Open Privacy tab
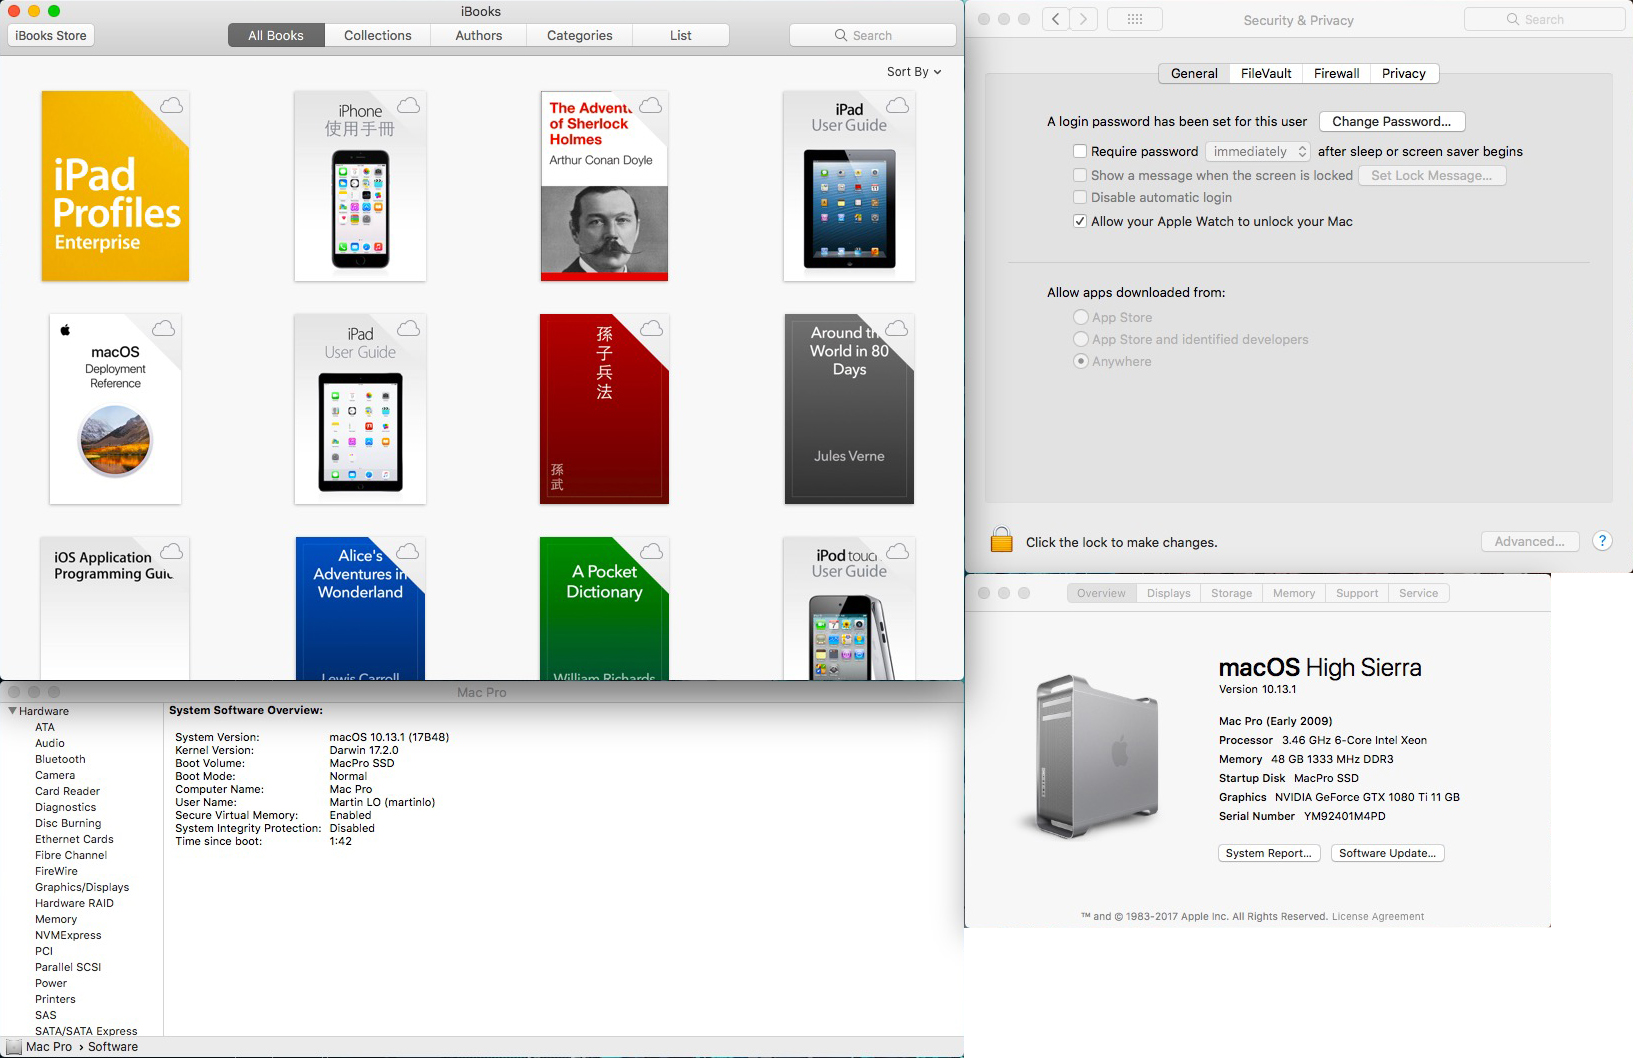This screenshot has height=1058, width=1633. point(1404,73)
